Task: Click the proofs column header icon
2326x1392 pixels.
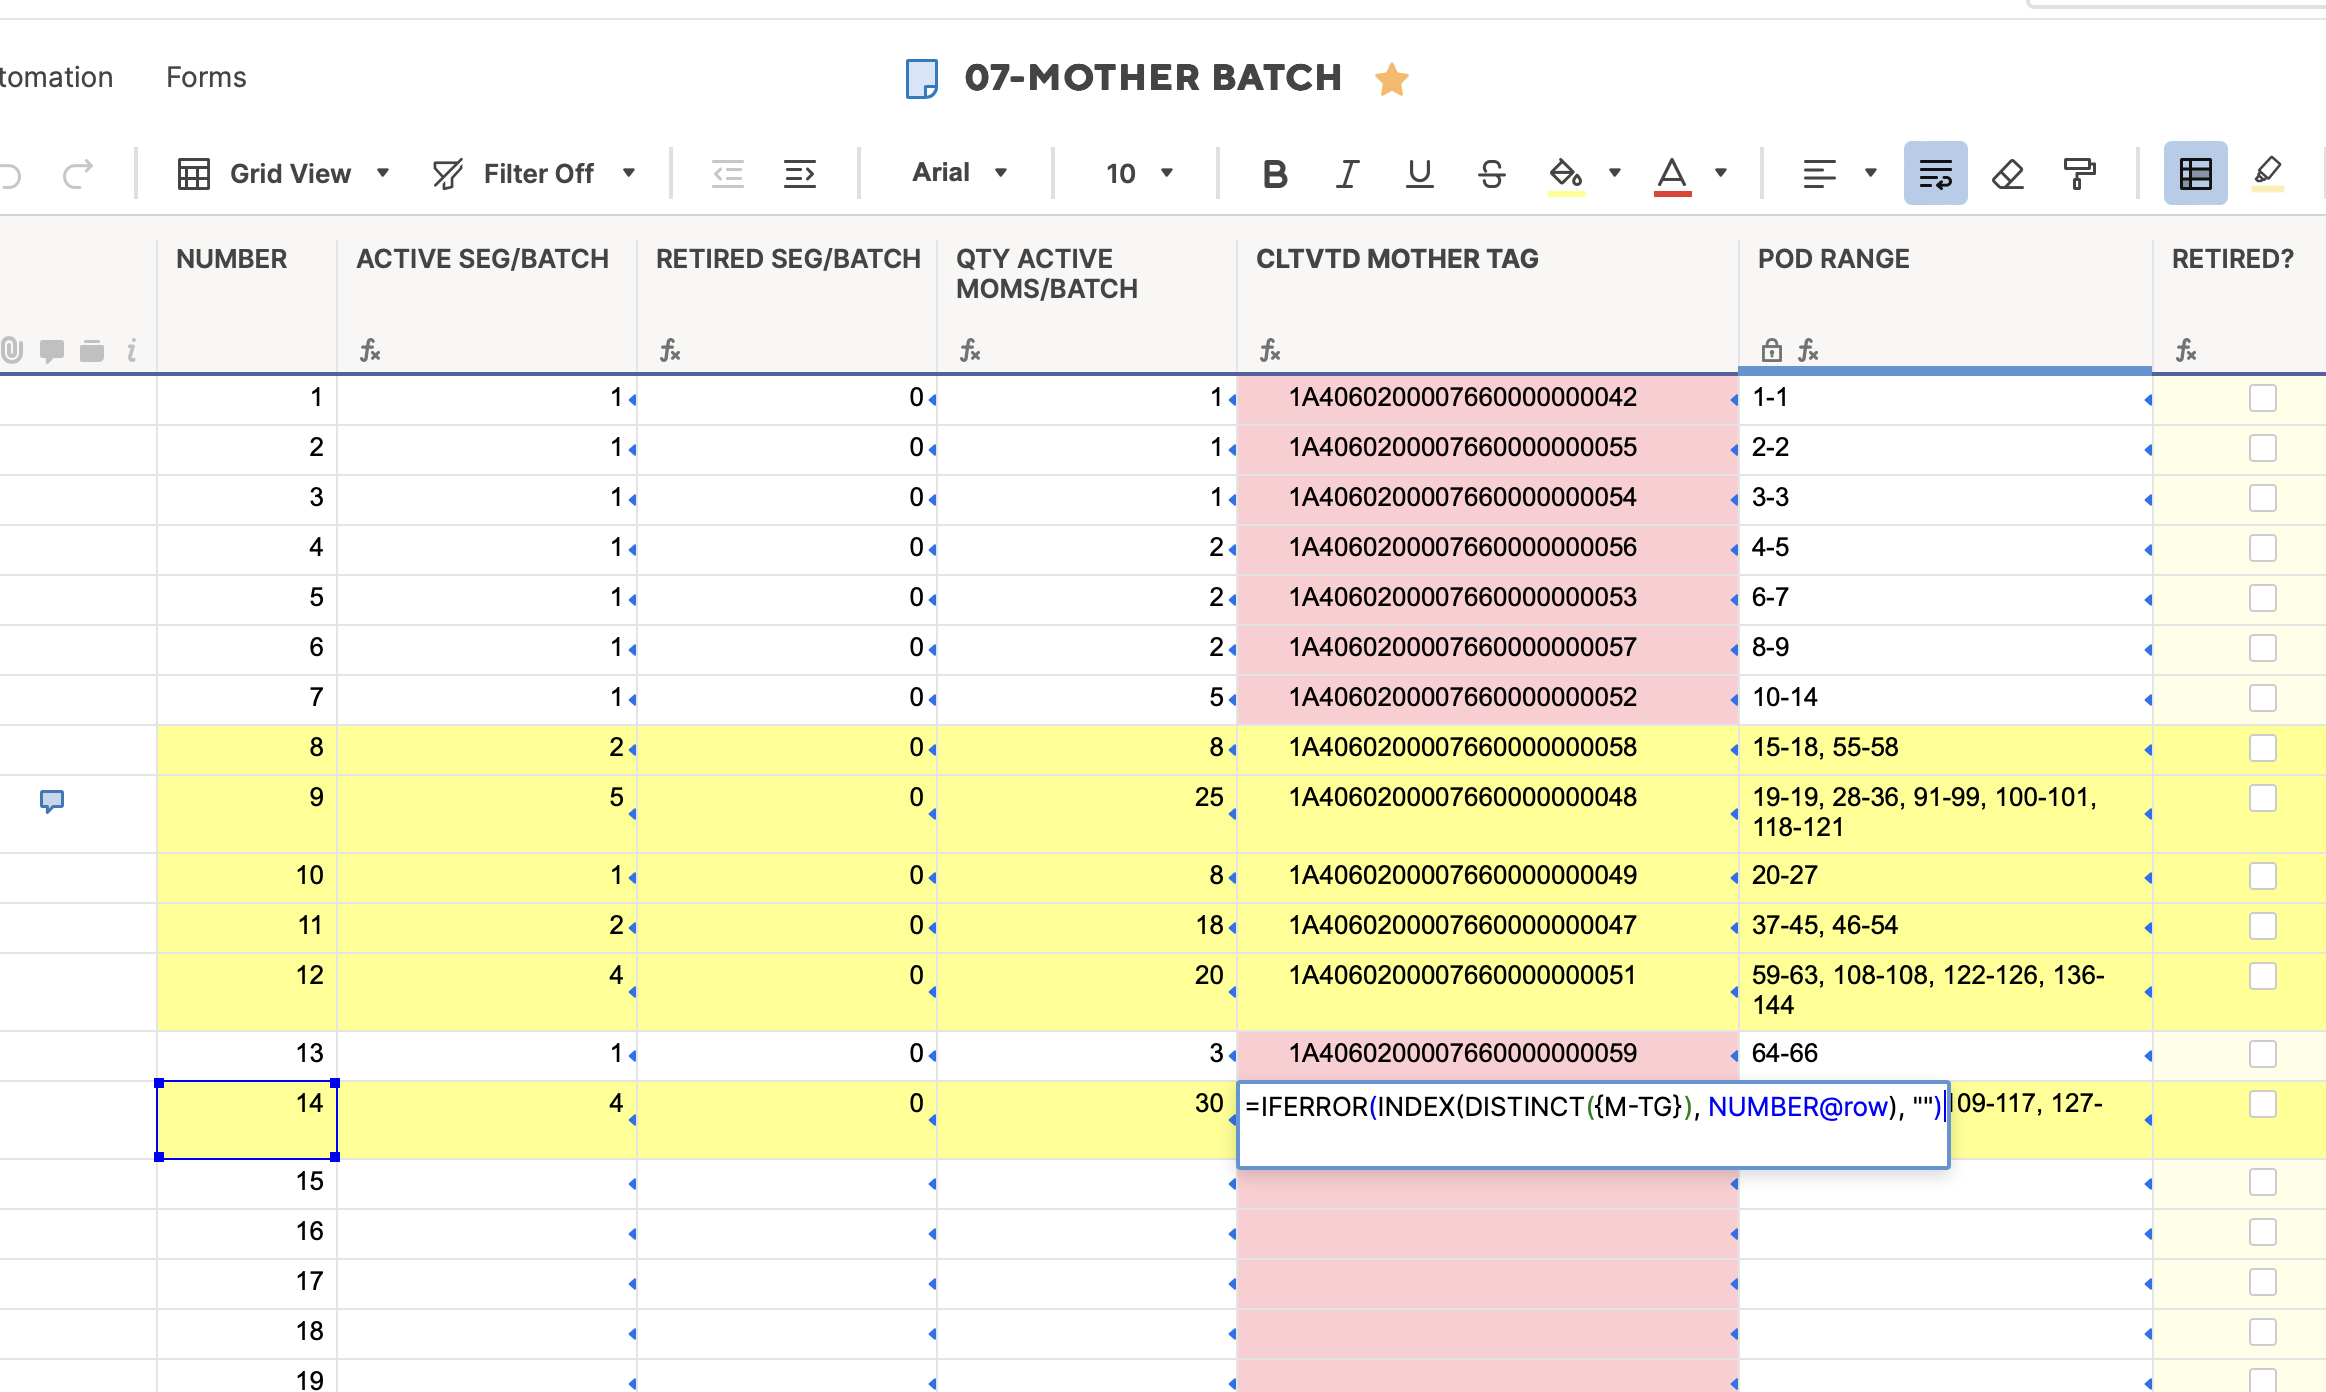Action: coord(92,350)
